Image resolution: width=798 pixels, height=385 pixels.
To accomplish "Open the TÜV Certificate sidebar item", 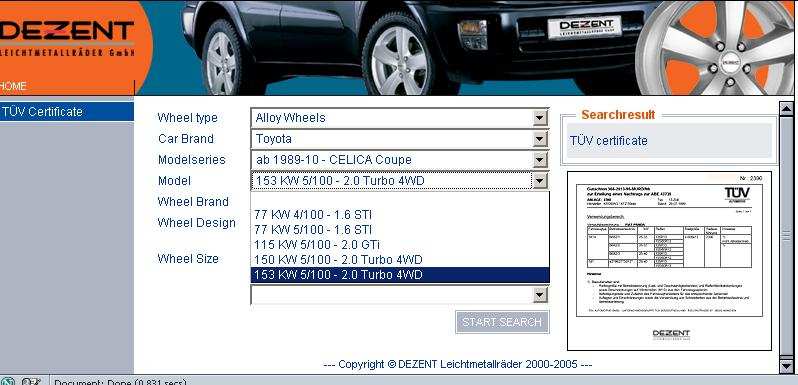I will pos(67,112).
